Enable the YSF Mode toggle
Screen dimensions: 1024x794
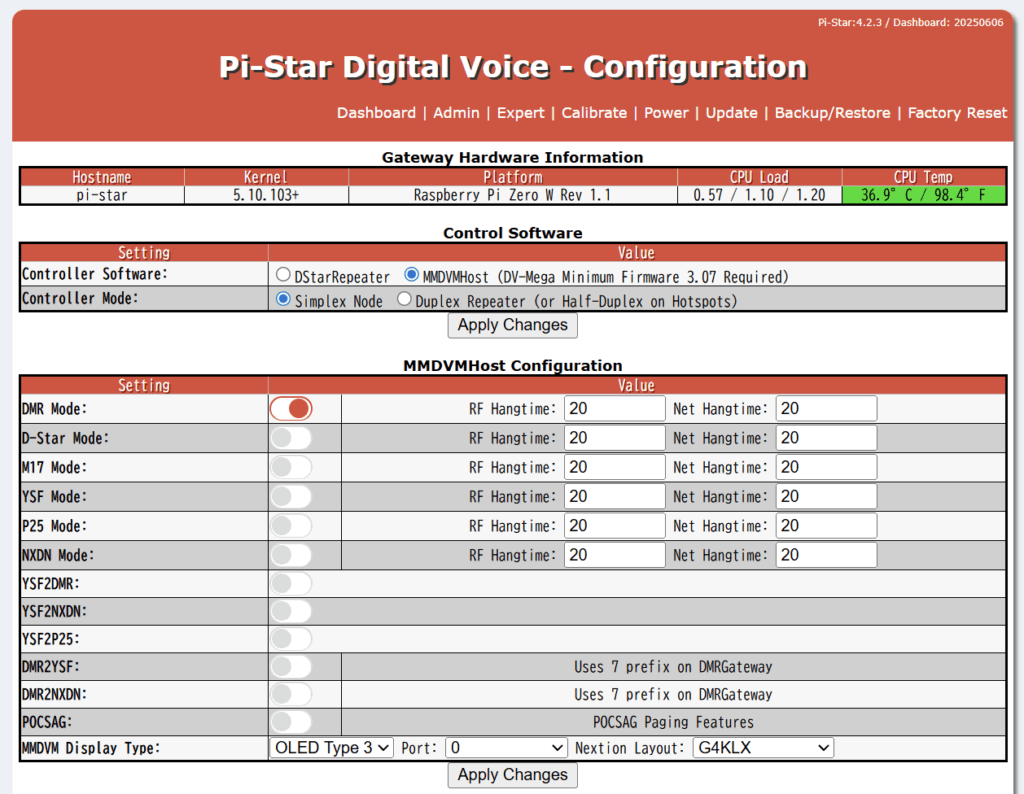click(291, 497)
